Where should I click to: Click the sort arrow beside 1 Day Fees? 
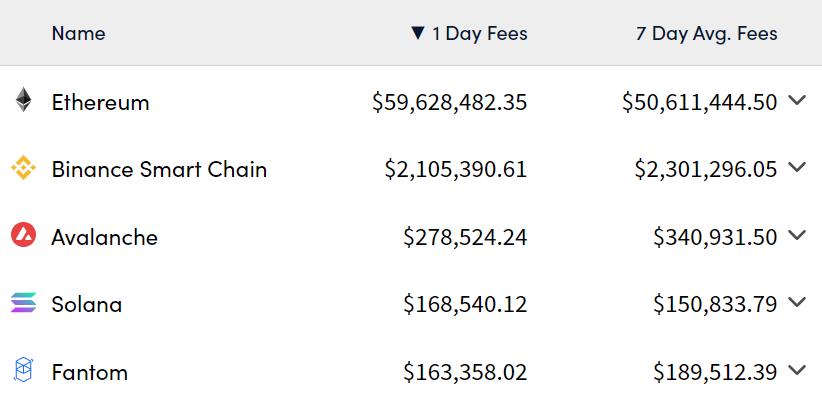[x=418, y=34]
